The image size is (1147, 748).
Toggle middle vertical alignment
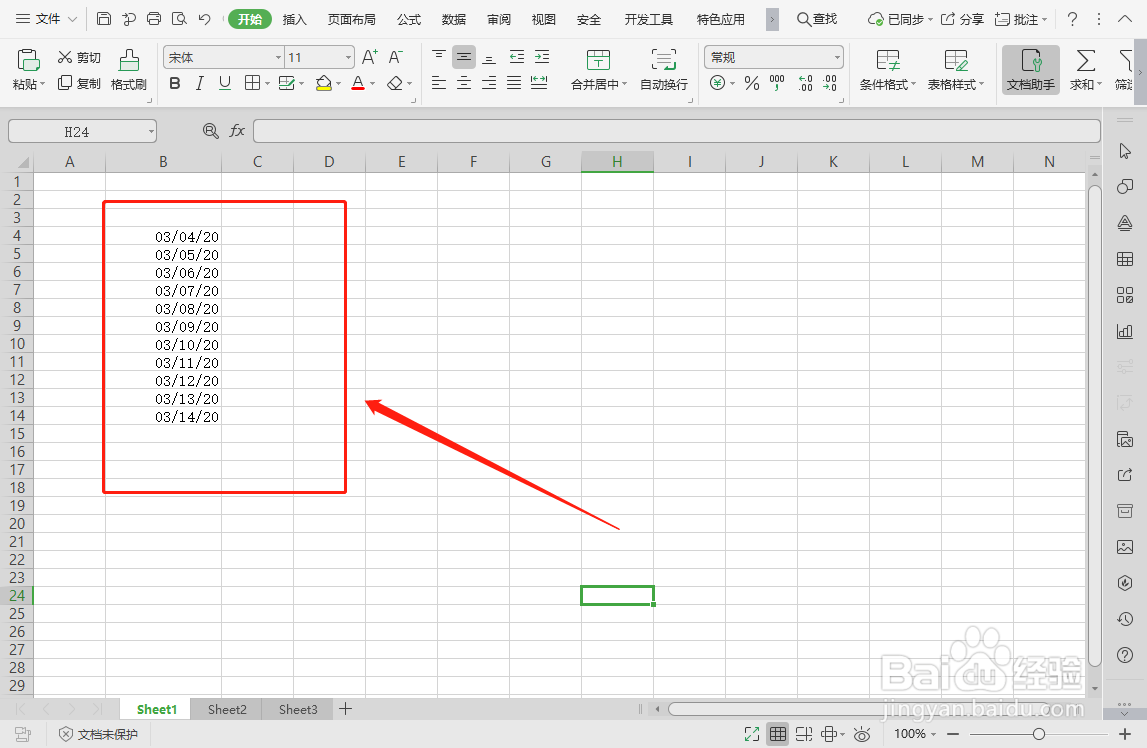point(464,57)
